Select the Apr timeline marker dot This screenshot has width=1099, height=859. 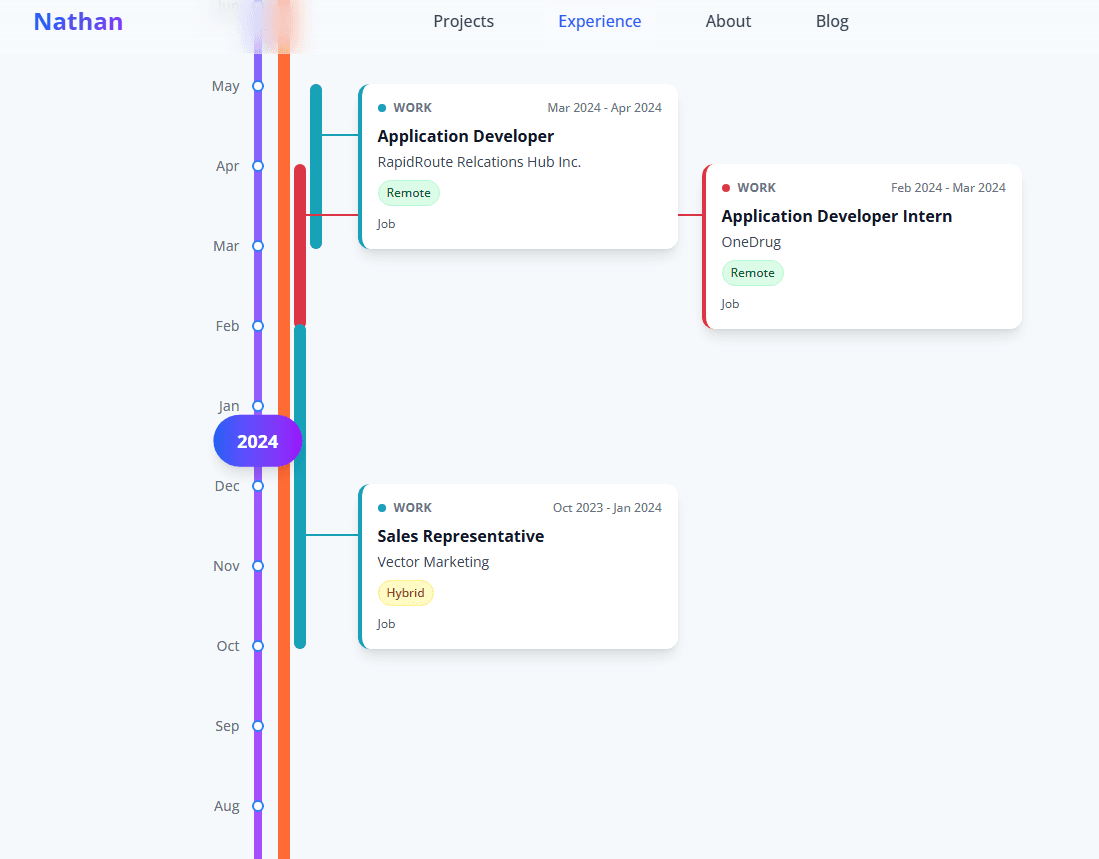[x=258, y=166]
